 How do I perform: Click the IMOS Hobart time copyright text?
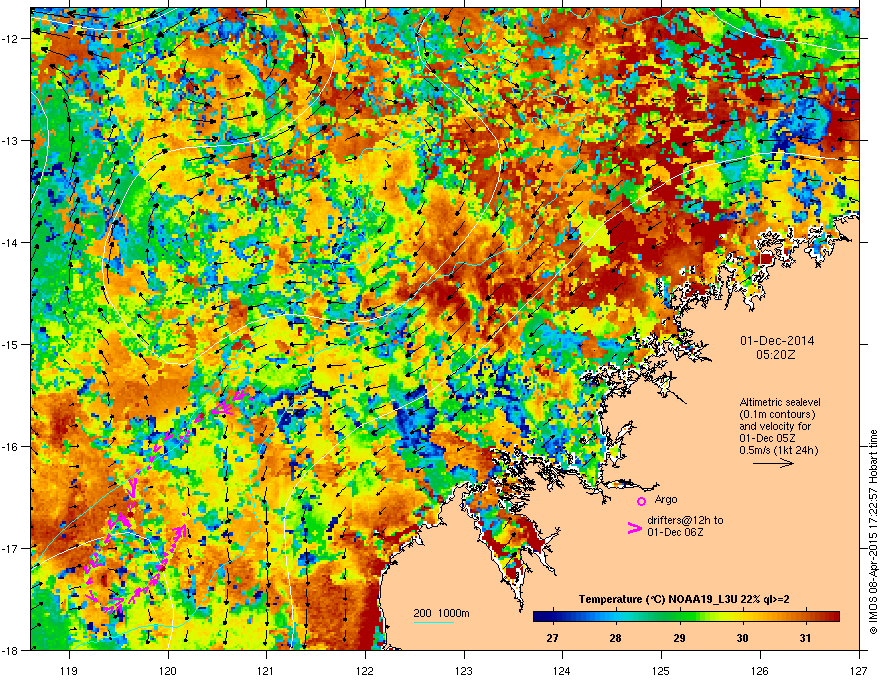[873, 532]
